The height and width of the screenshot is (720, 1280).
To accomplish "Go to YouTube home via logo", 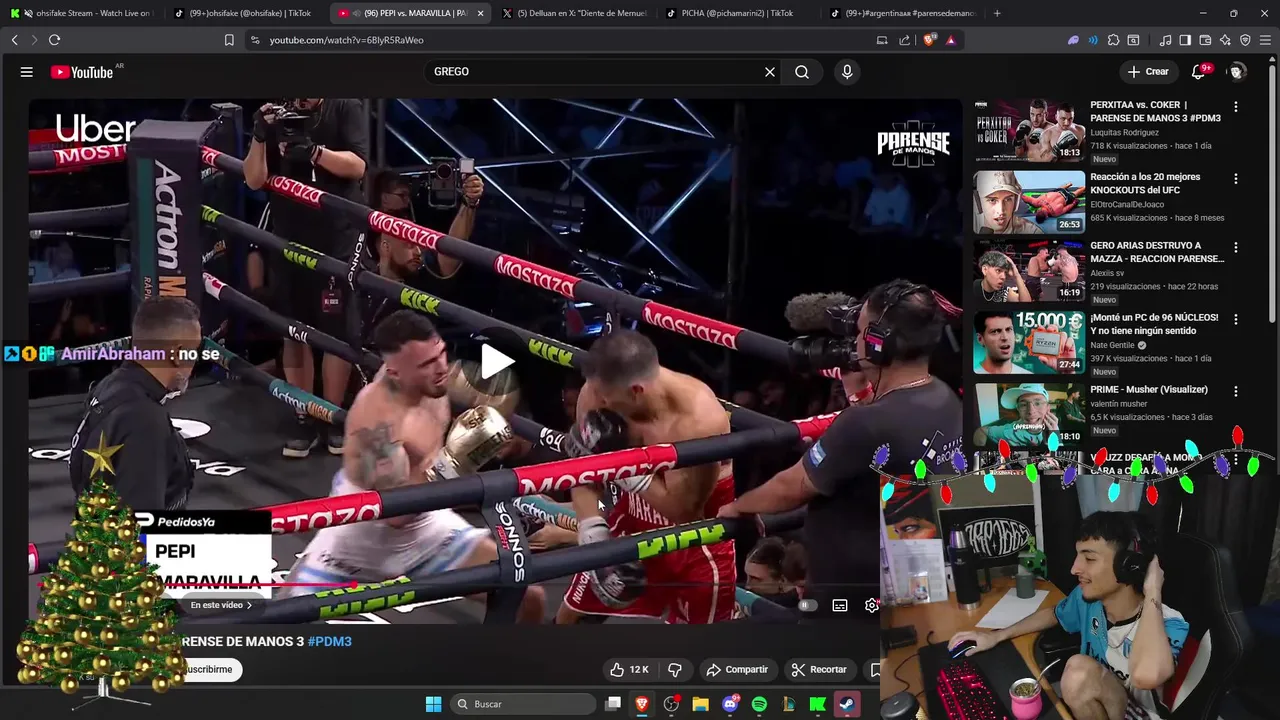I will pyautogui.click(x=82, y=72).
